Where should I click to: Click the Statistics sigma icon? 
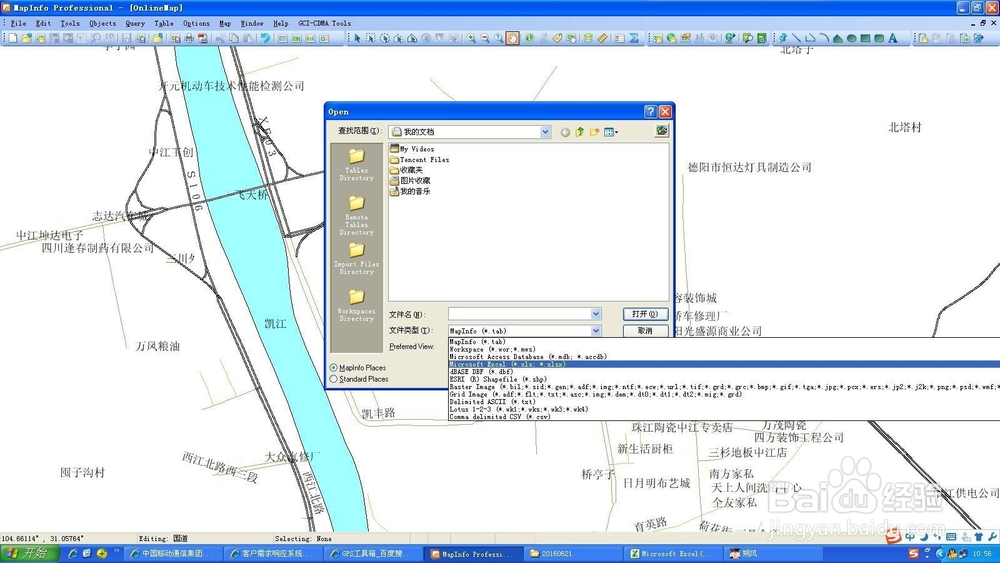point(633,38)
